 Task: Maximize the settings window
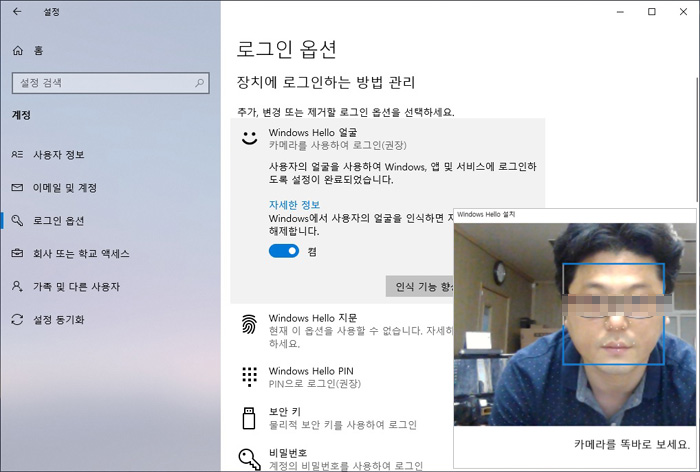652,12
